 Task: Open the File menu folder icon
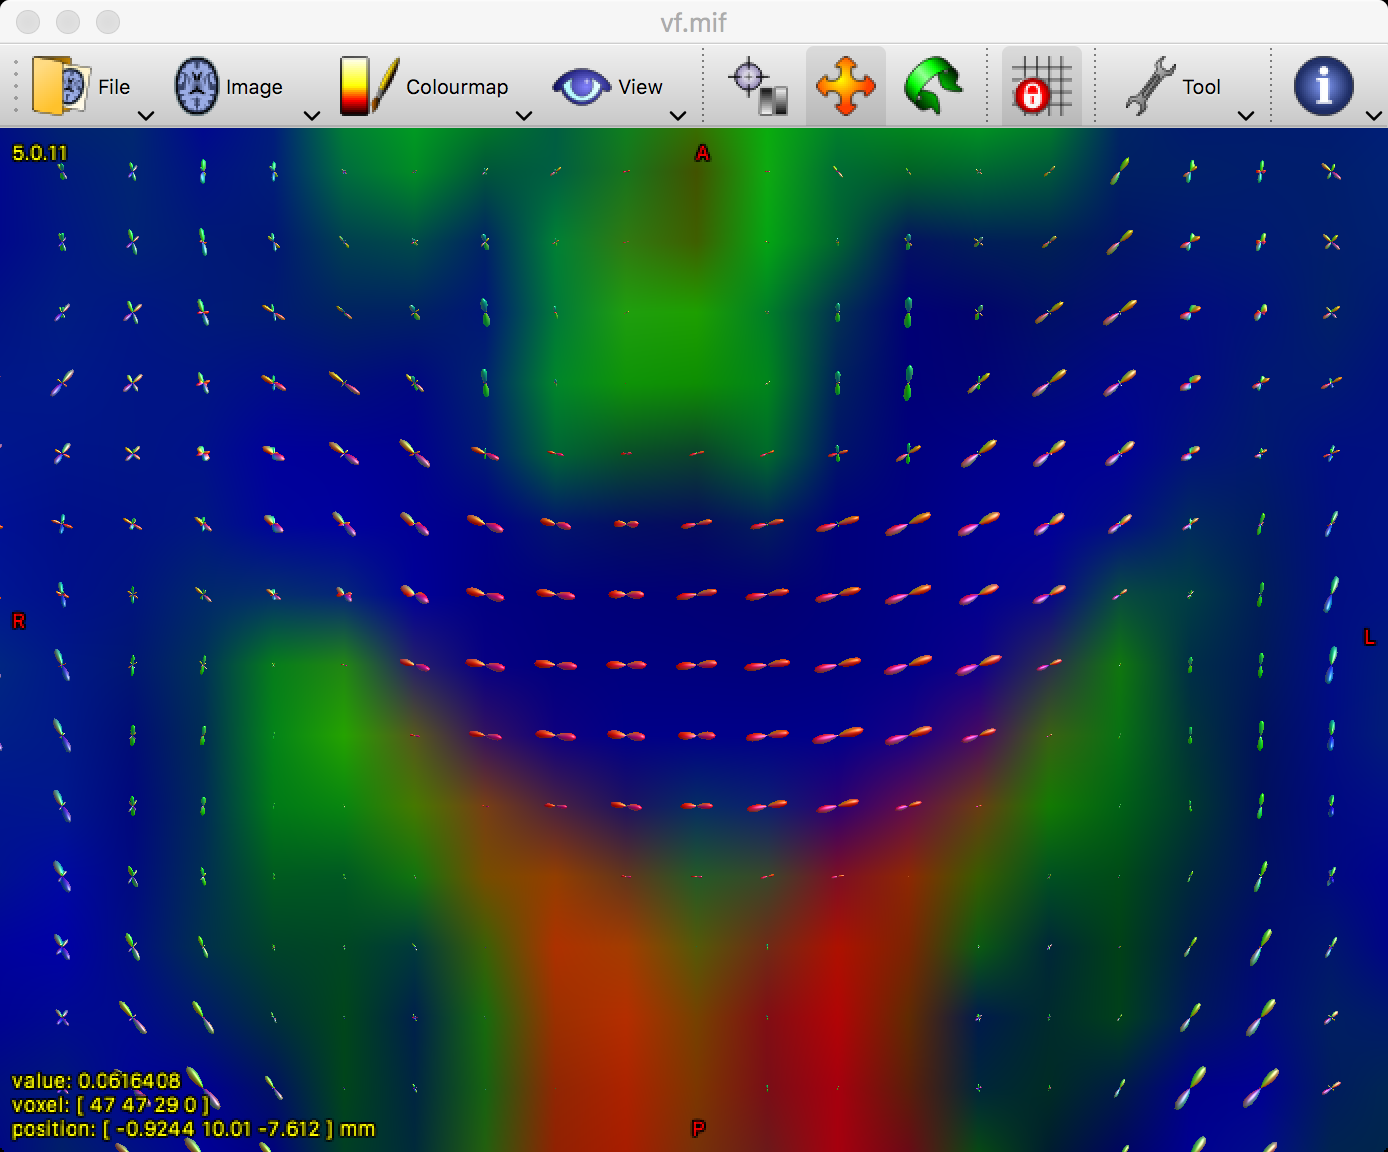click(61, 86)
